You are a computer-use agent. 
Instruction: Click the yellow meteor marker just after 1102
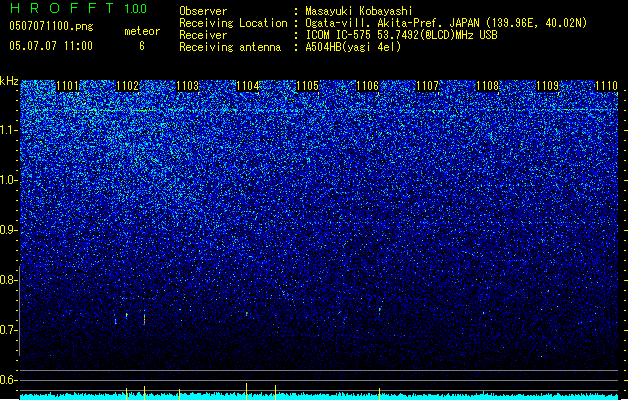point(144,393)
